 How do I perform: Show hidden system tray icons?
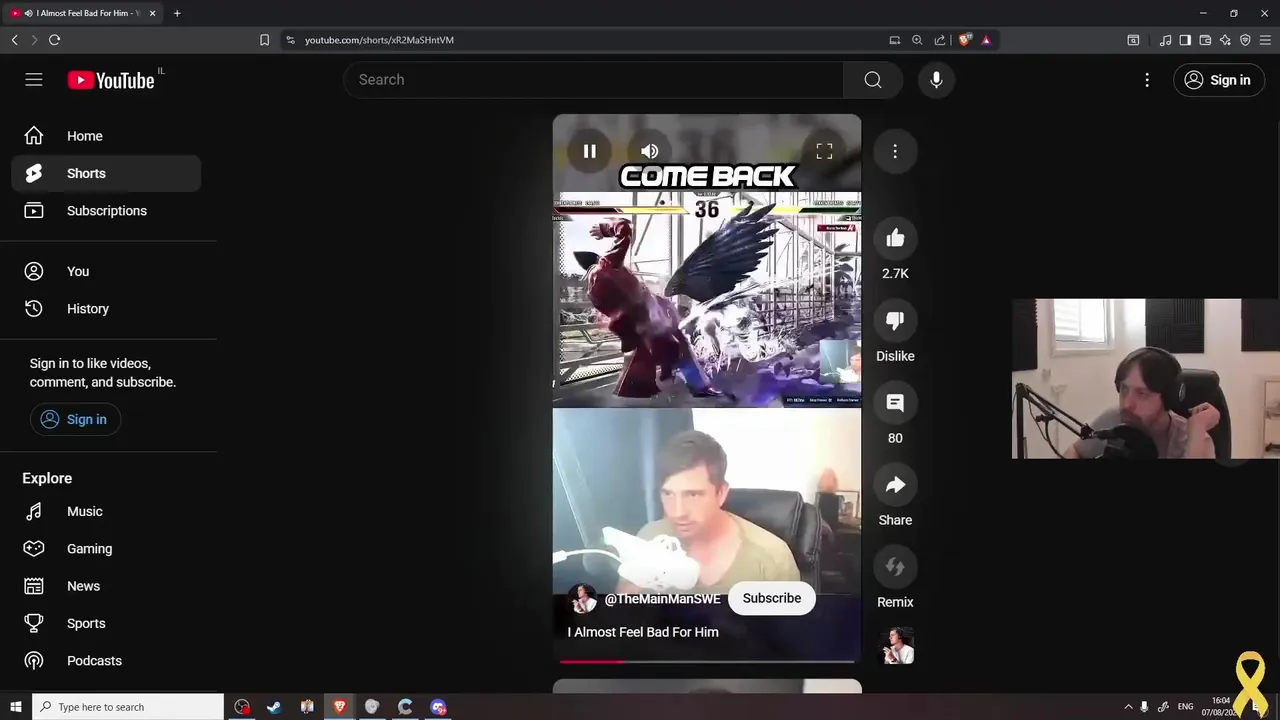pos(1128,707)
